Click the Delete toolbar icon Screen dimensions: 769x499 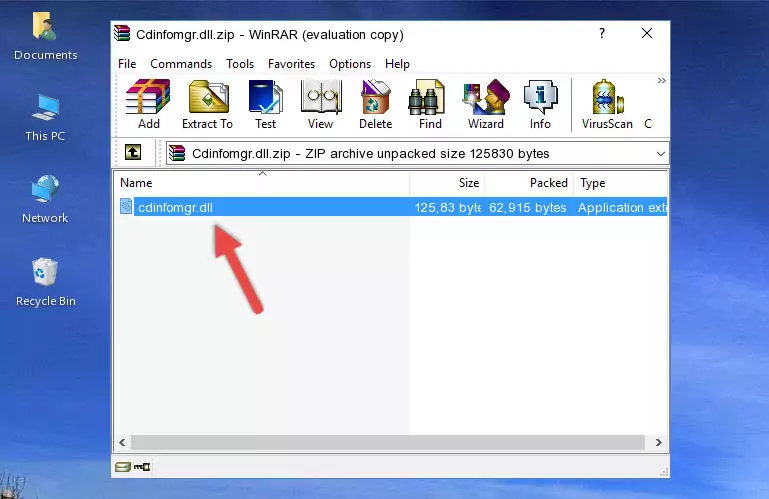[x=375, y=104]
